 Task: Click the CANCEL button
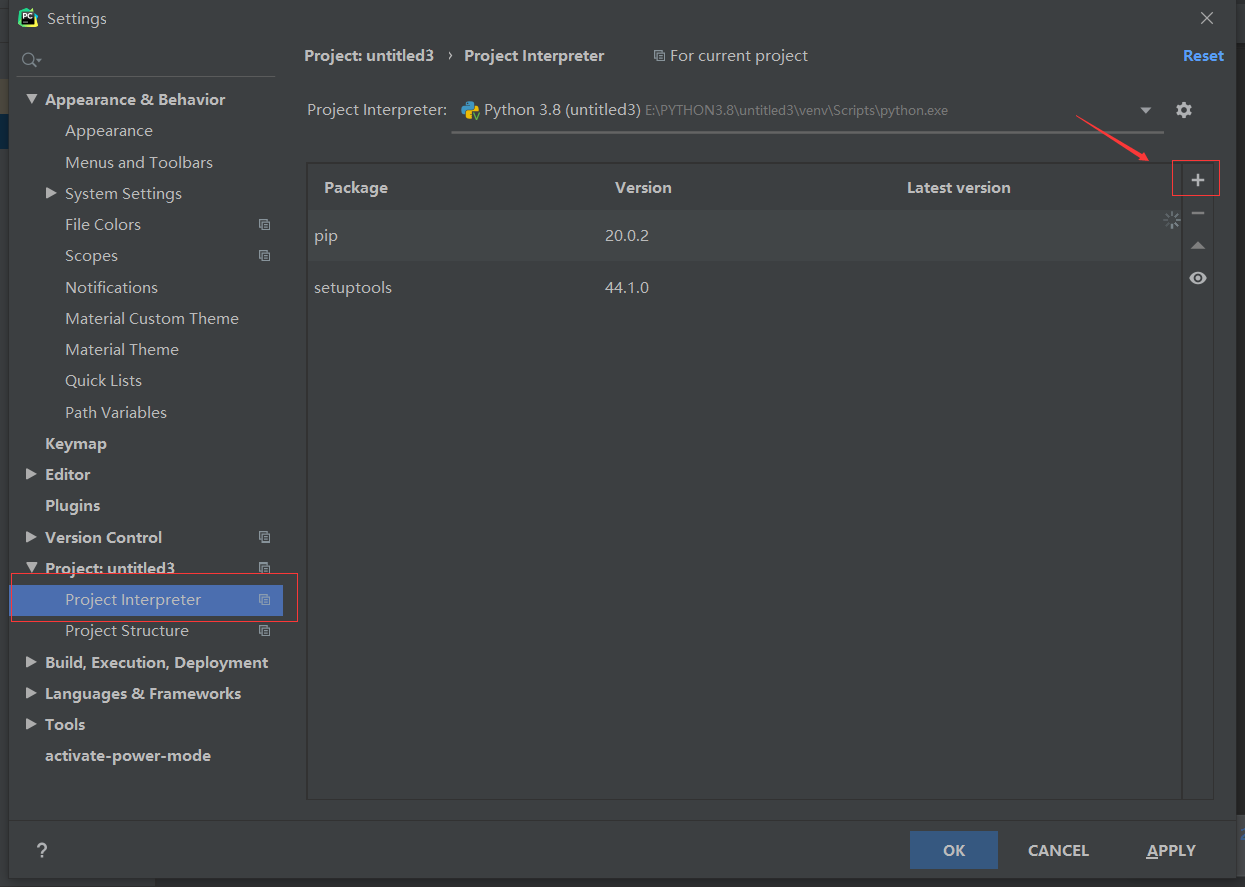(1058, 850)
